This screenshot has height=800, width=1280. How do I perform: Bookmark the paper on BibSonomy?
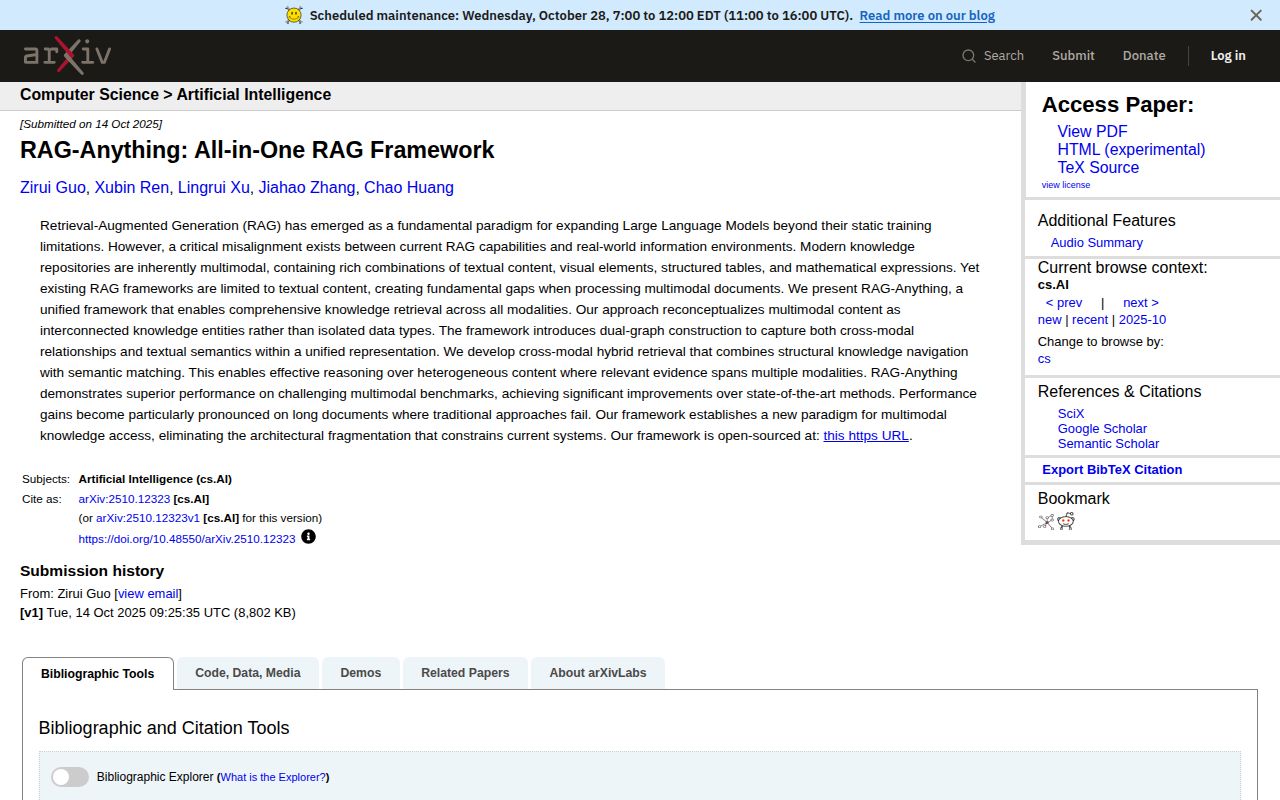tap(1046, 521)
